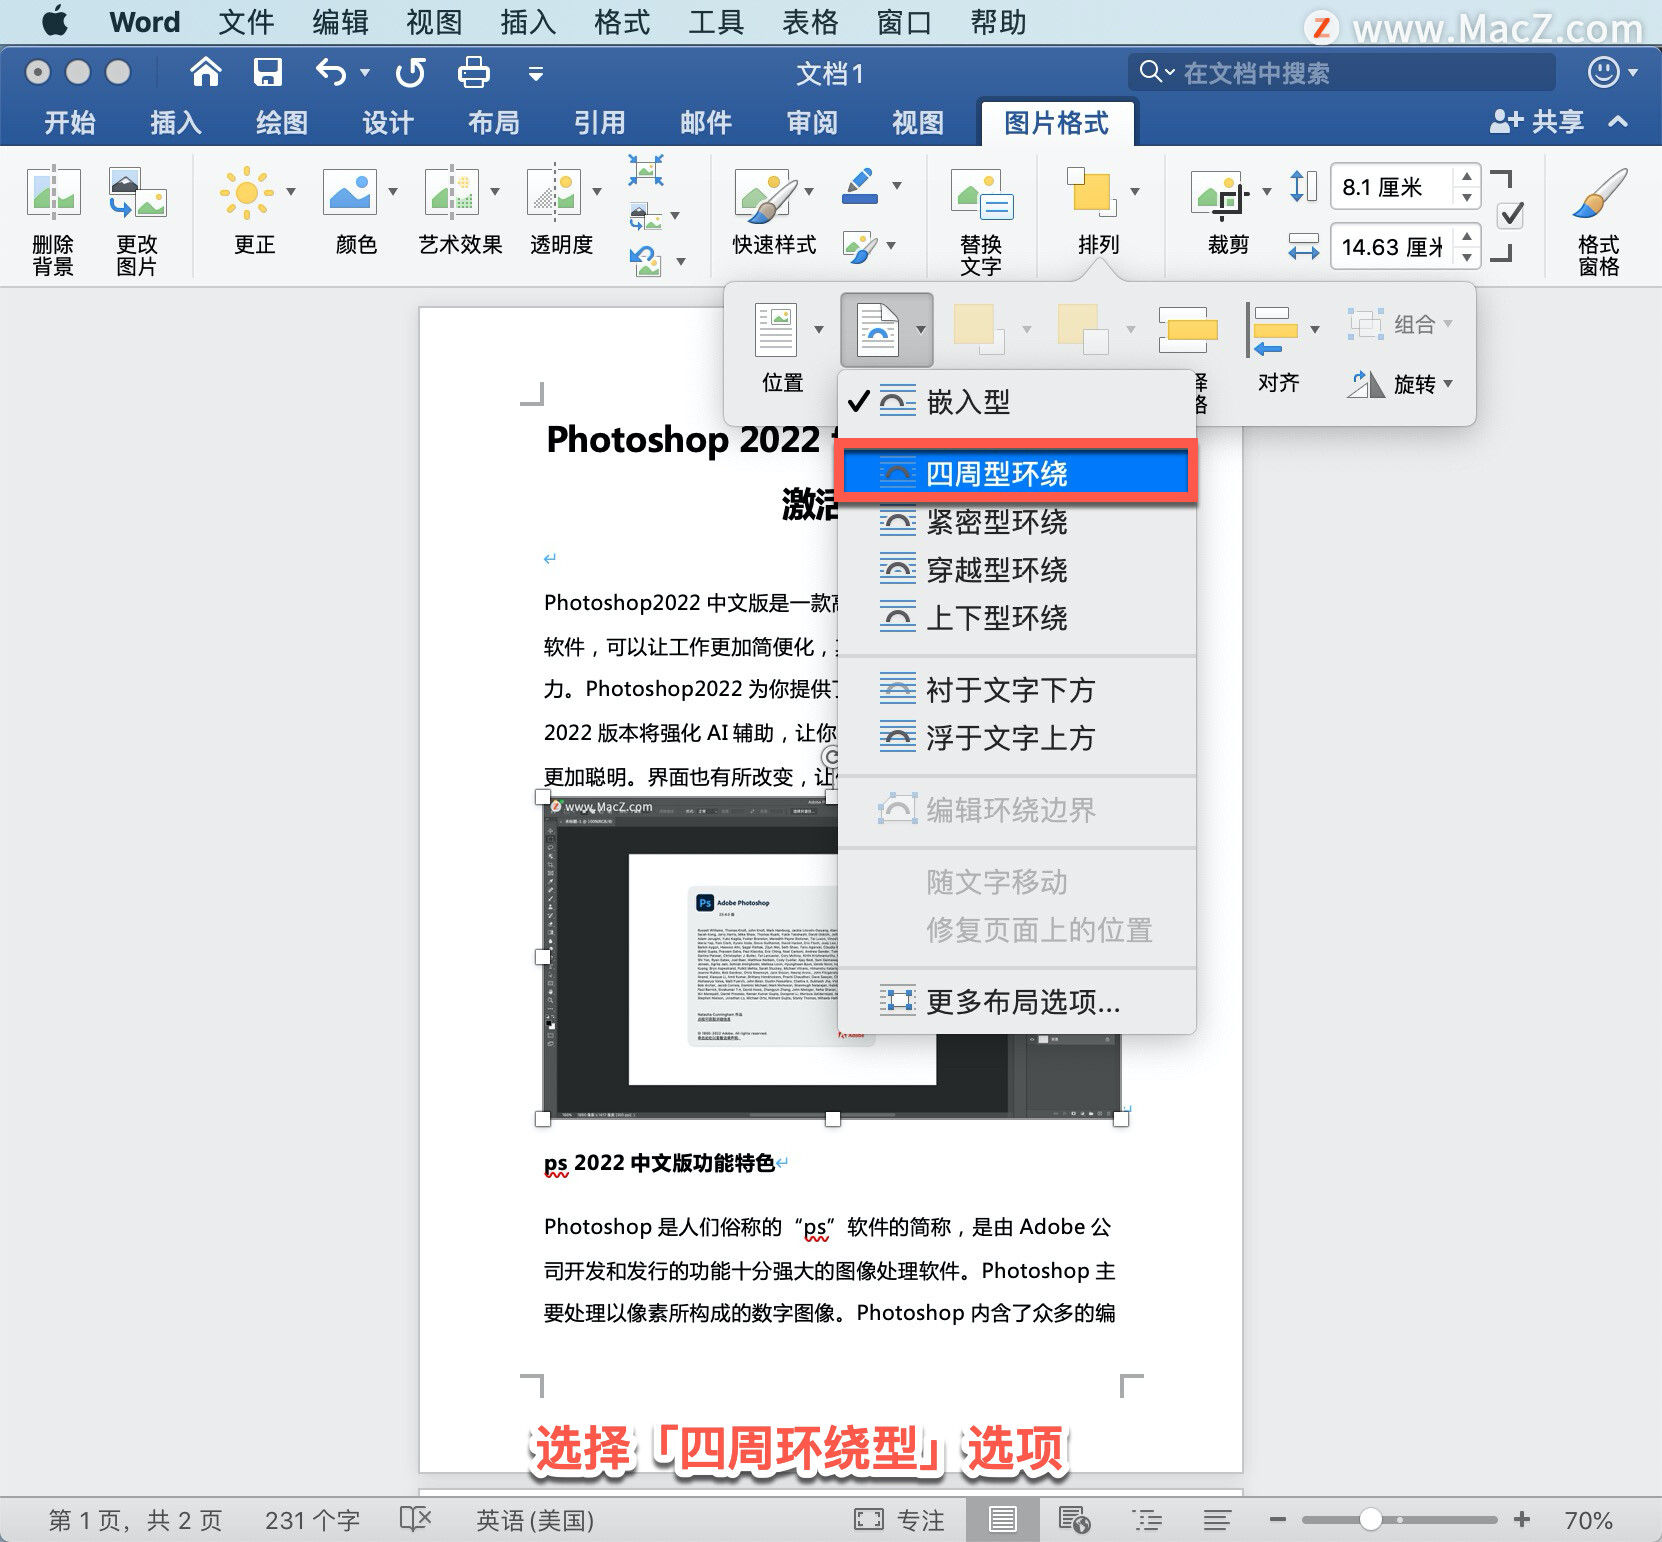
Task: Select Square wrapping option
Action: (x=1016, y=473)
